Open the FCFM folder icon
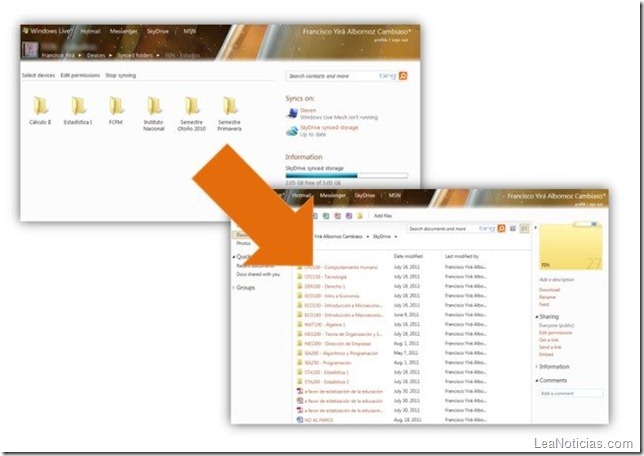The width and height of the screenshot is (644, 456). point(116,106)
